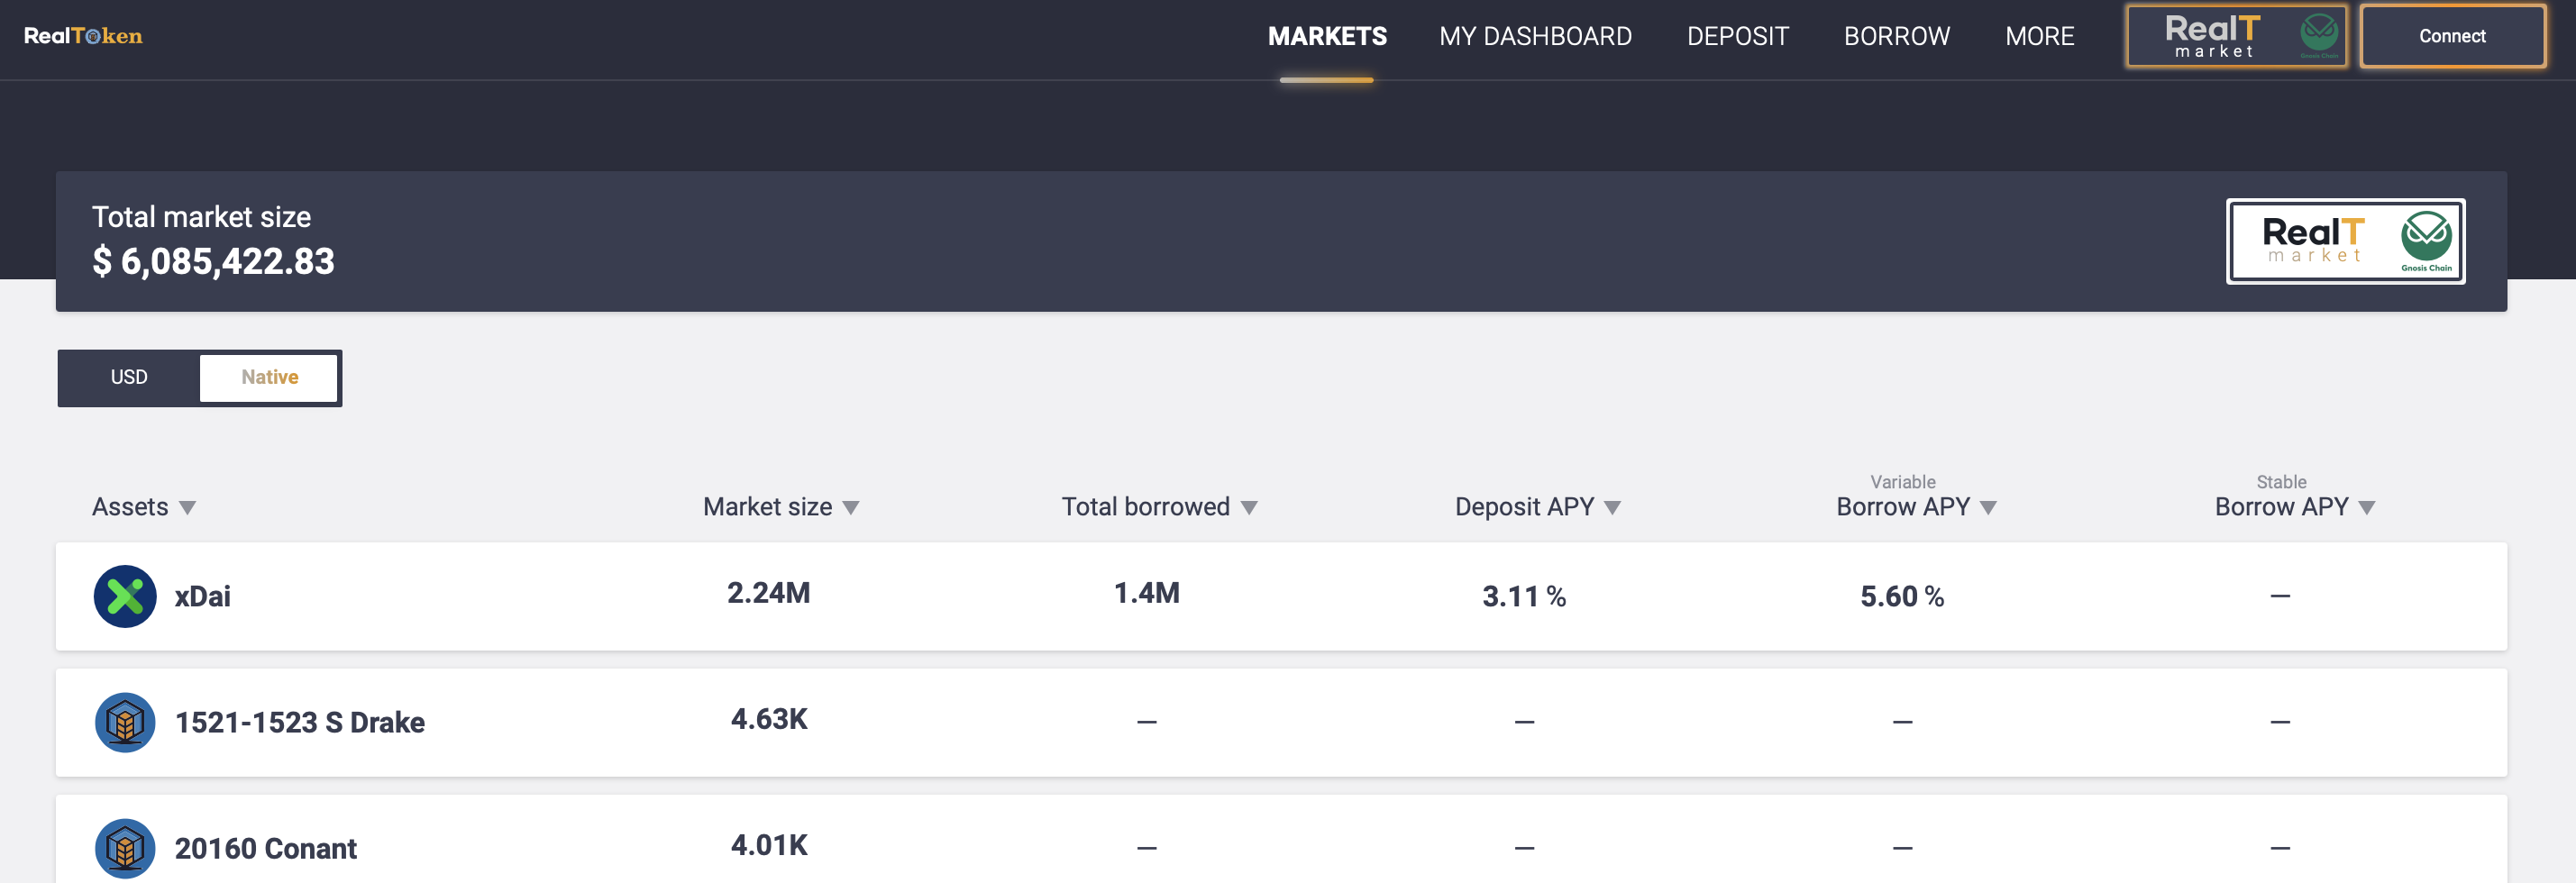
Task: Open the RealT market selector in navbar
Action: coord(2236,36)
